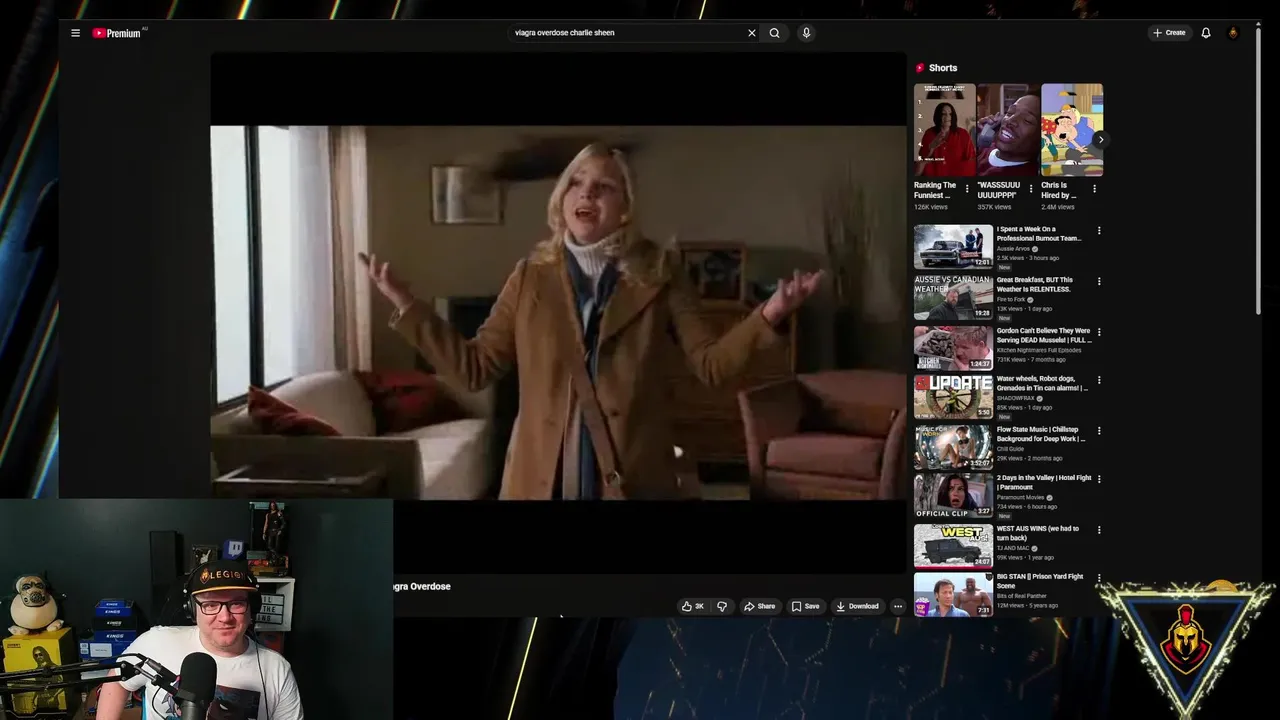Open title 'Water wheels, Robot dogs, Grenades'
Image resolution: width=1280 pixels, height=720 pixels.
click(x=1042, y=383)
